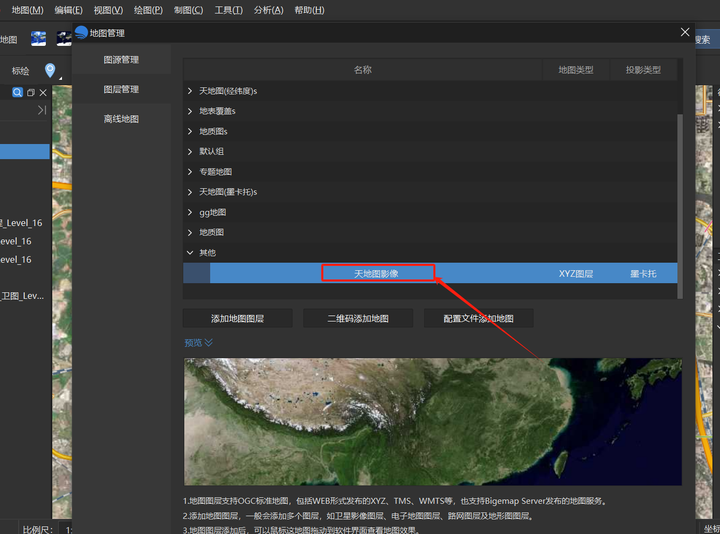Open the 工具(T) menu

click(229, 10)
